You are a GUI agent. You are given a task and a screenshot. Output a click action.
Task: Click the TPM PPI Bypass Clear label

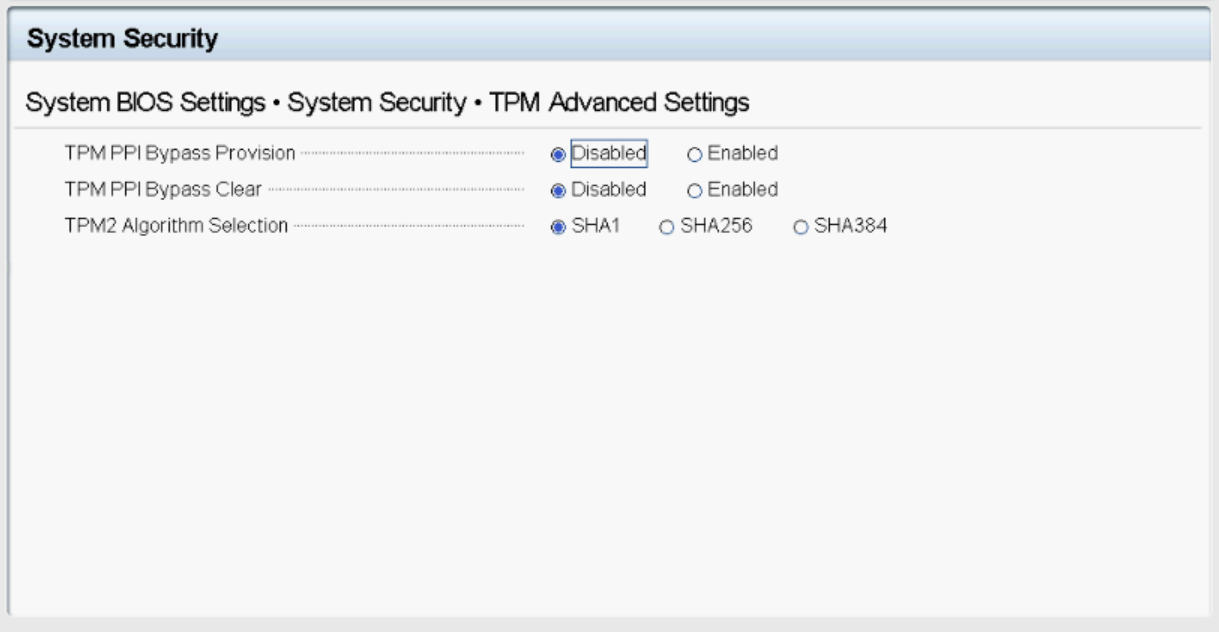tap(163, 190)
